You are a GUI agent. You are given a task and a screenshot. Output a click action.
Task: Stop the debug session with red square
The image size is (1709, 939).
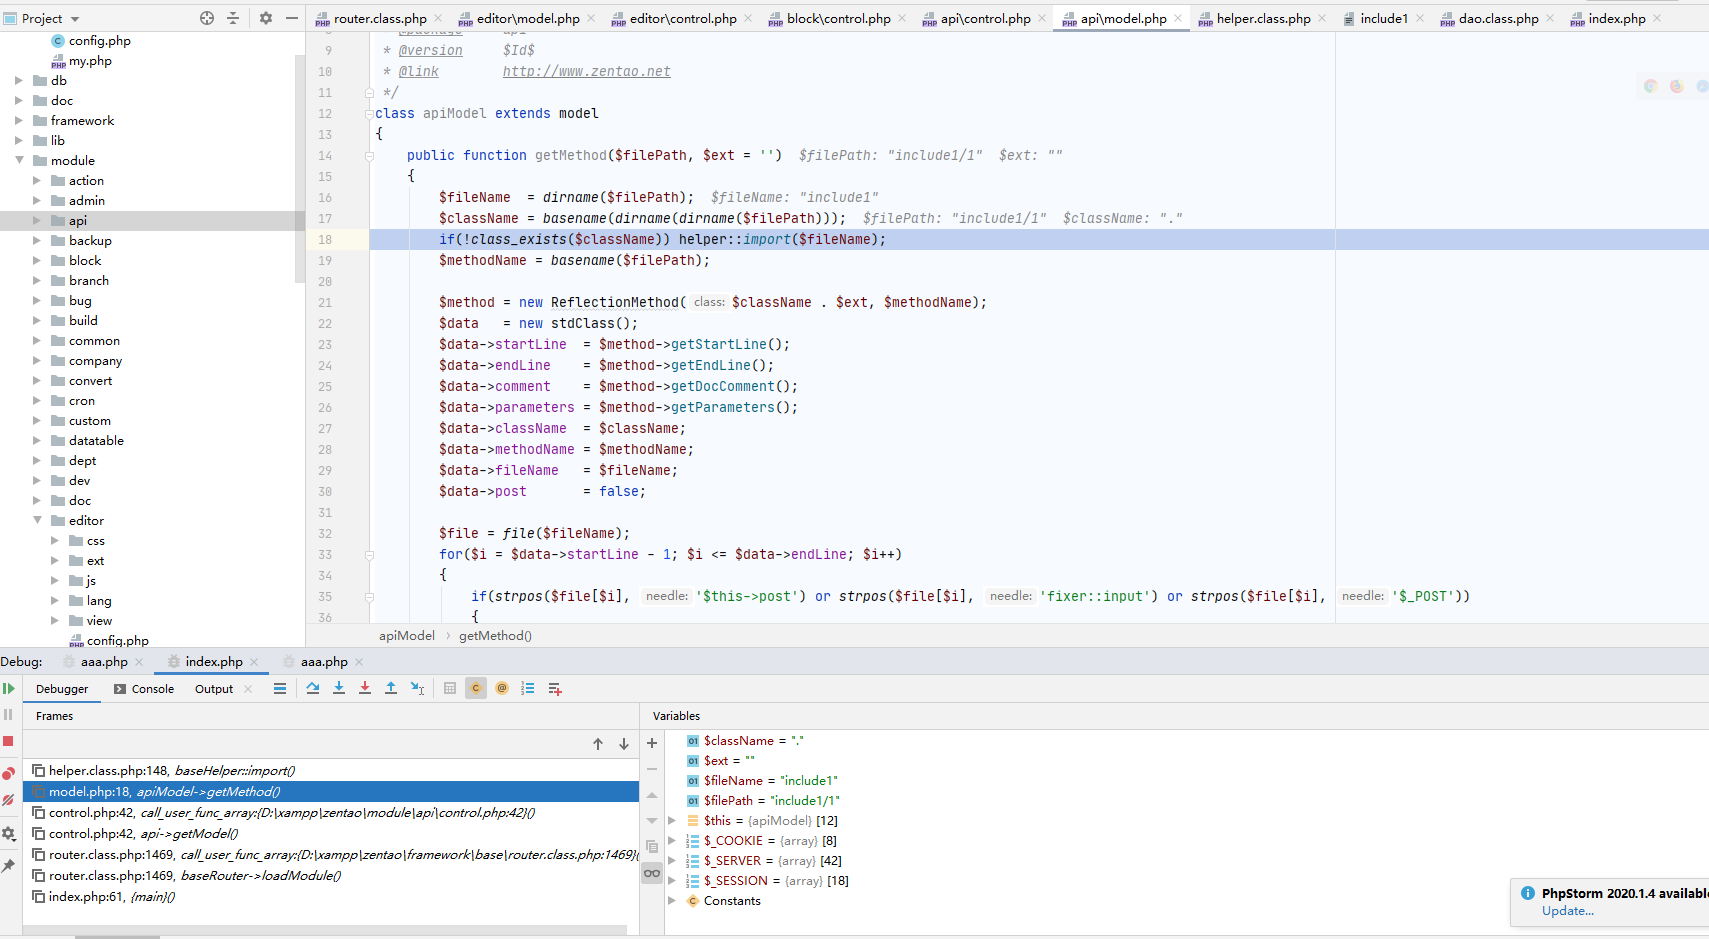(8, 741)
